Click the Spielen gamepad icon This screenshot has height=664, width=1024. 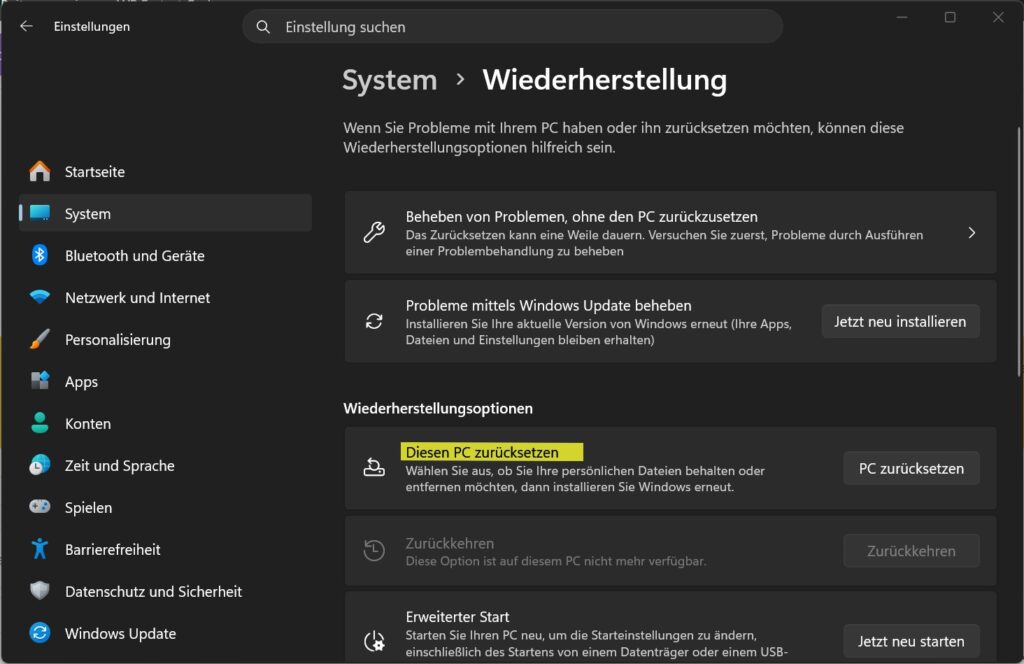pos(40,507)
